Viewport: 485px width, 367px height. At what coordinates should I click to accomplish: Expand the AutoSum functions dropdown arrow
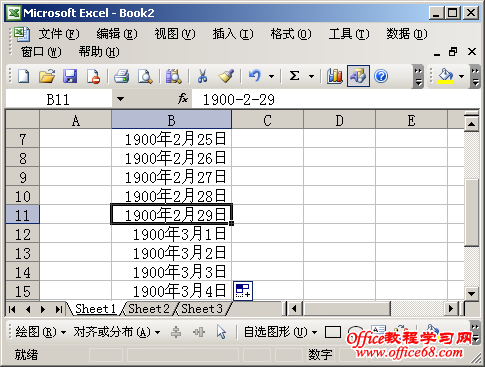click(311, 77)
